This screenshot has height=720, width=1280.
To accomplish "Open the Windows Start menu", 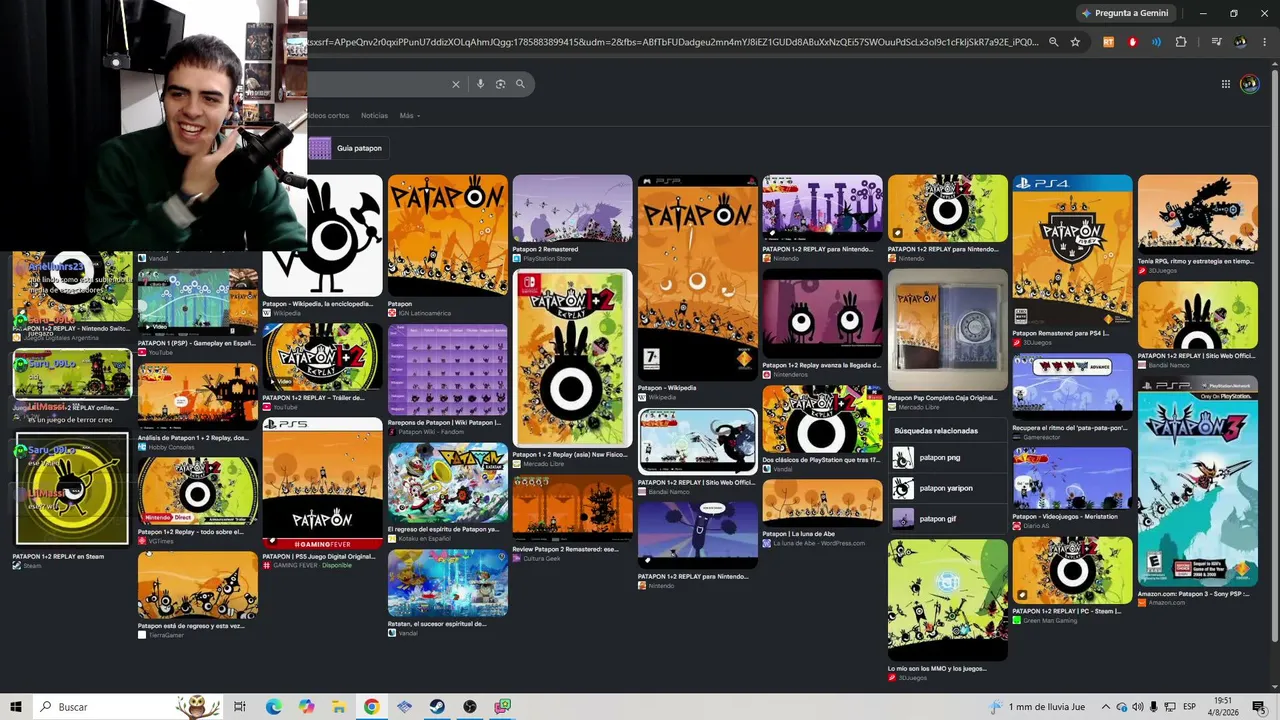I will [16, 707].
